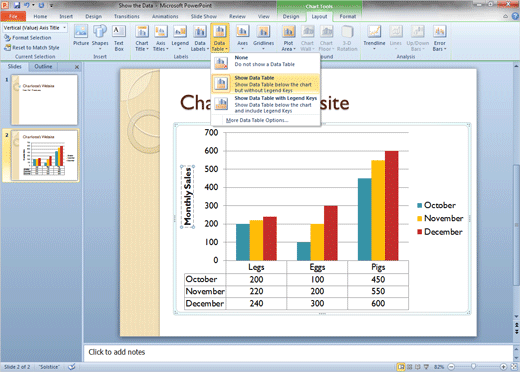Select slide 1 thumbnail
The height and width of the screenshot is (372, 520).
pos(44,100)
